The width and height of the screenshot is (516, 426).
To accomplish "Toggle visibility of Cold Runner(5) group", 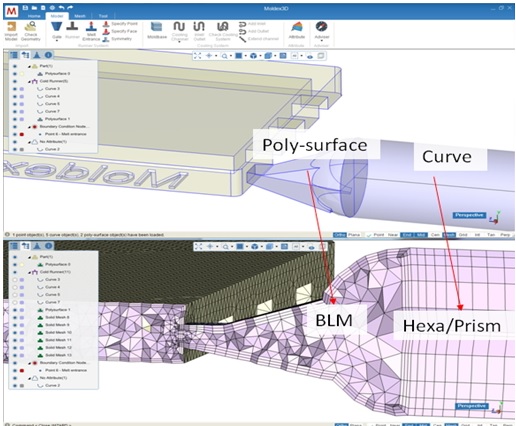I will click(15, 81).
